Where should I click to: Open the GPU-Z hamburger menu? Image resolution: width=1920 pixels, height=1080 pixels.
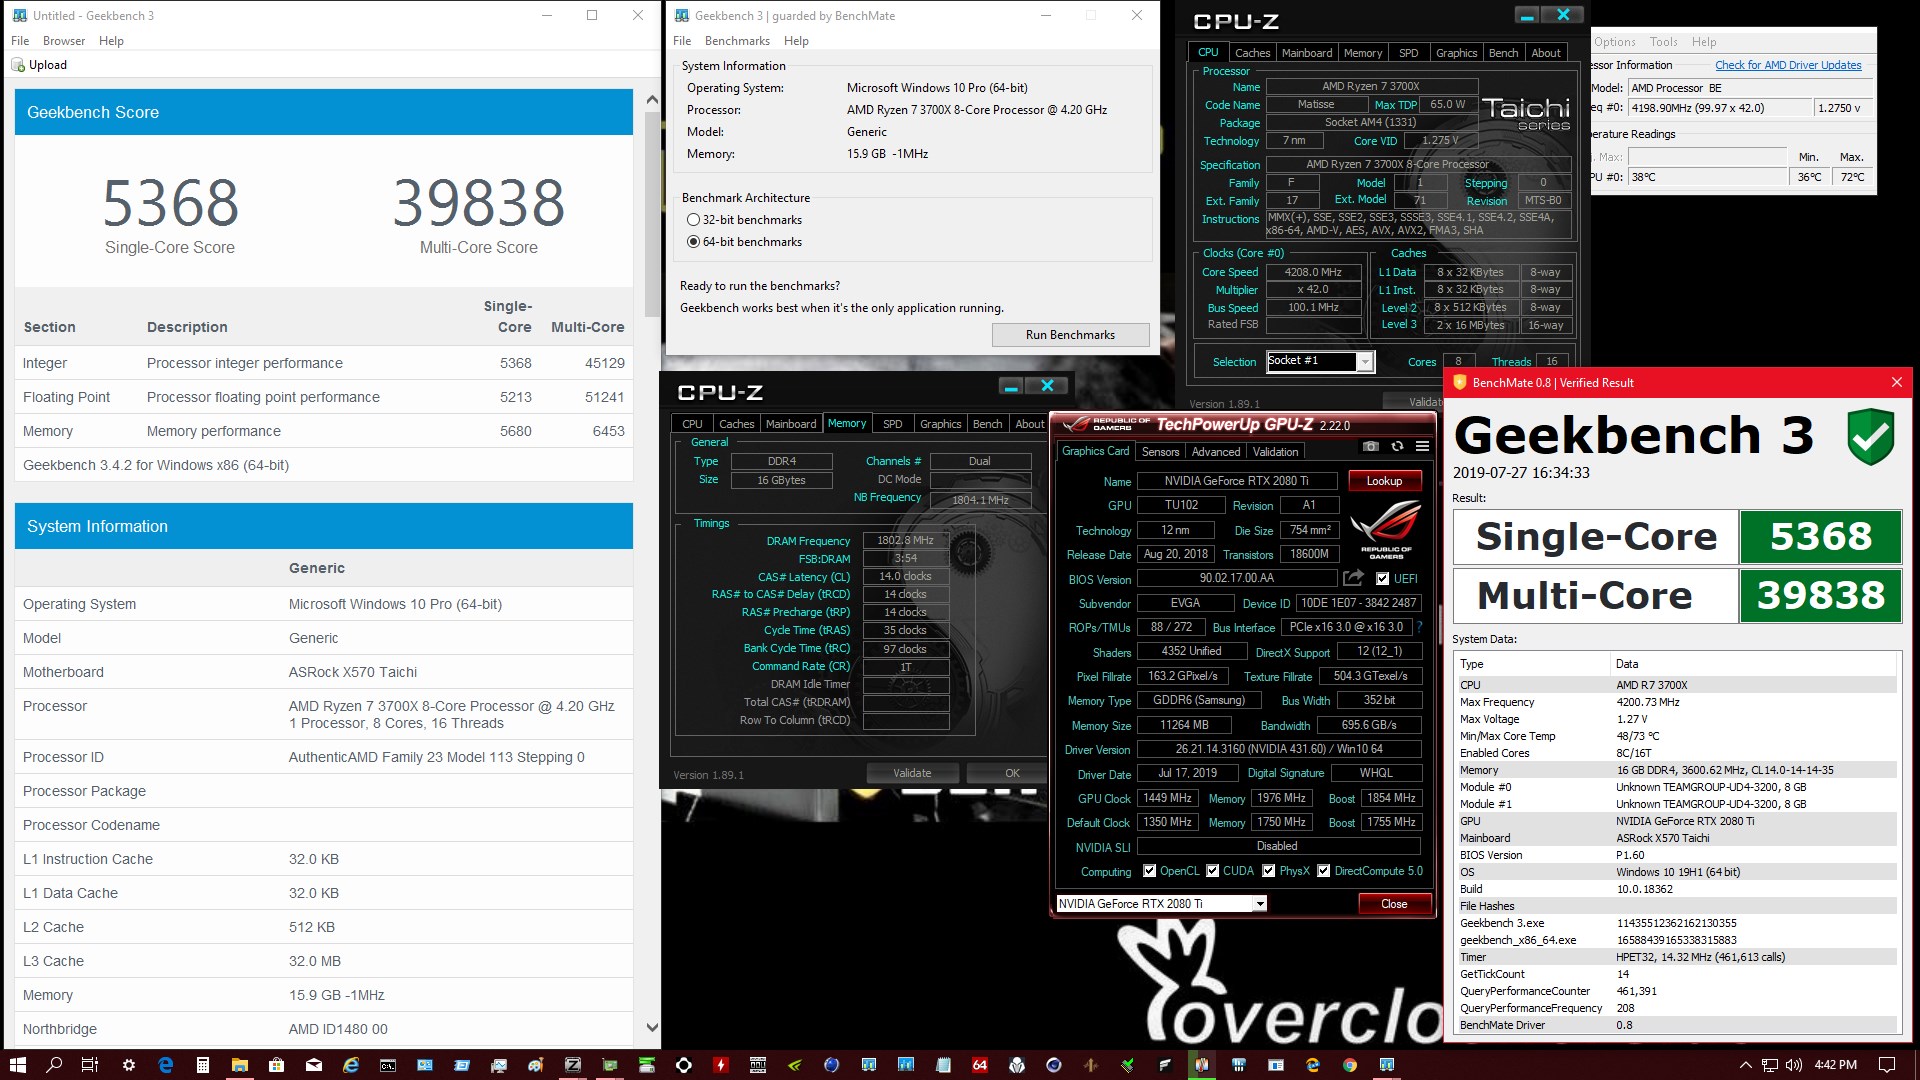[1422, 446]
